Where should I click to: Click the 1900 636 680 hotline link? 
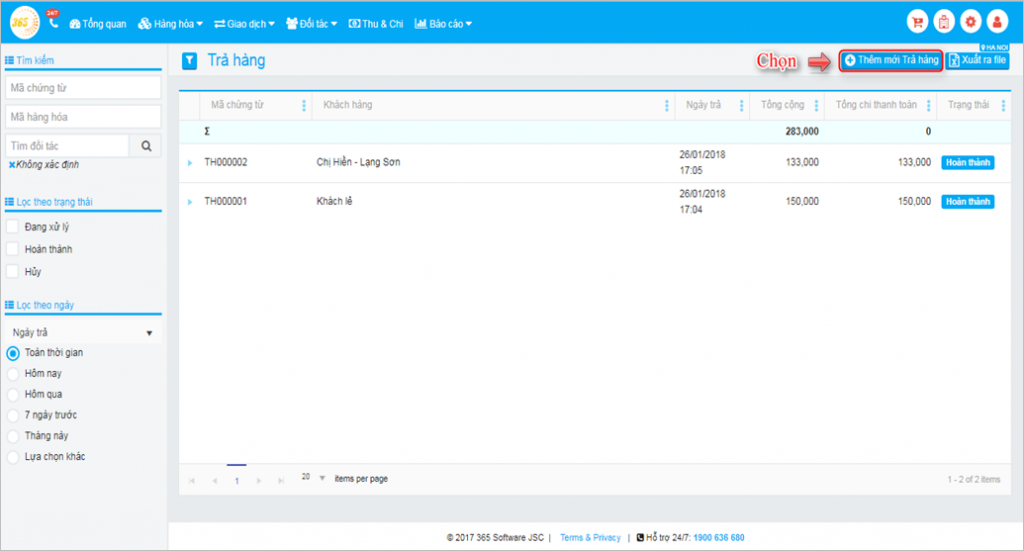click(x=718, y=538)
